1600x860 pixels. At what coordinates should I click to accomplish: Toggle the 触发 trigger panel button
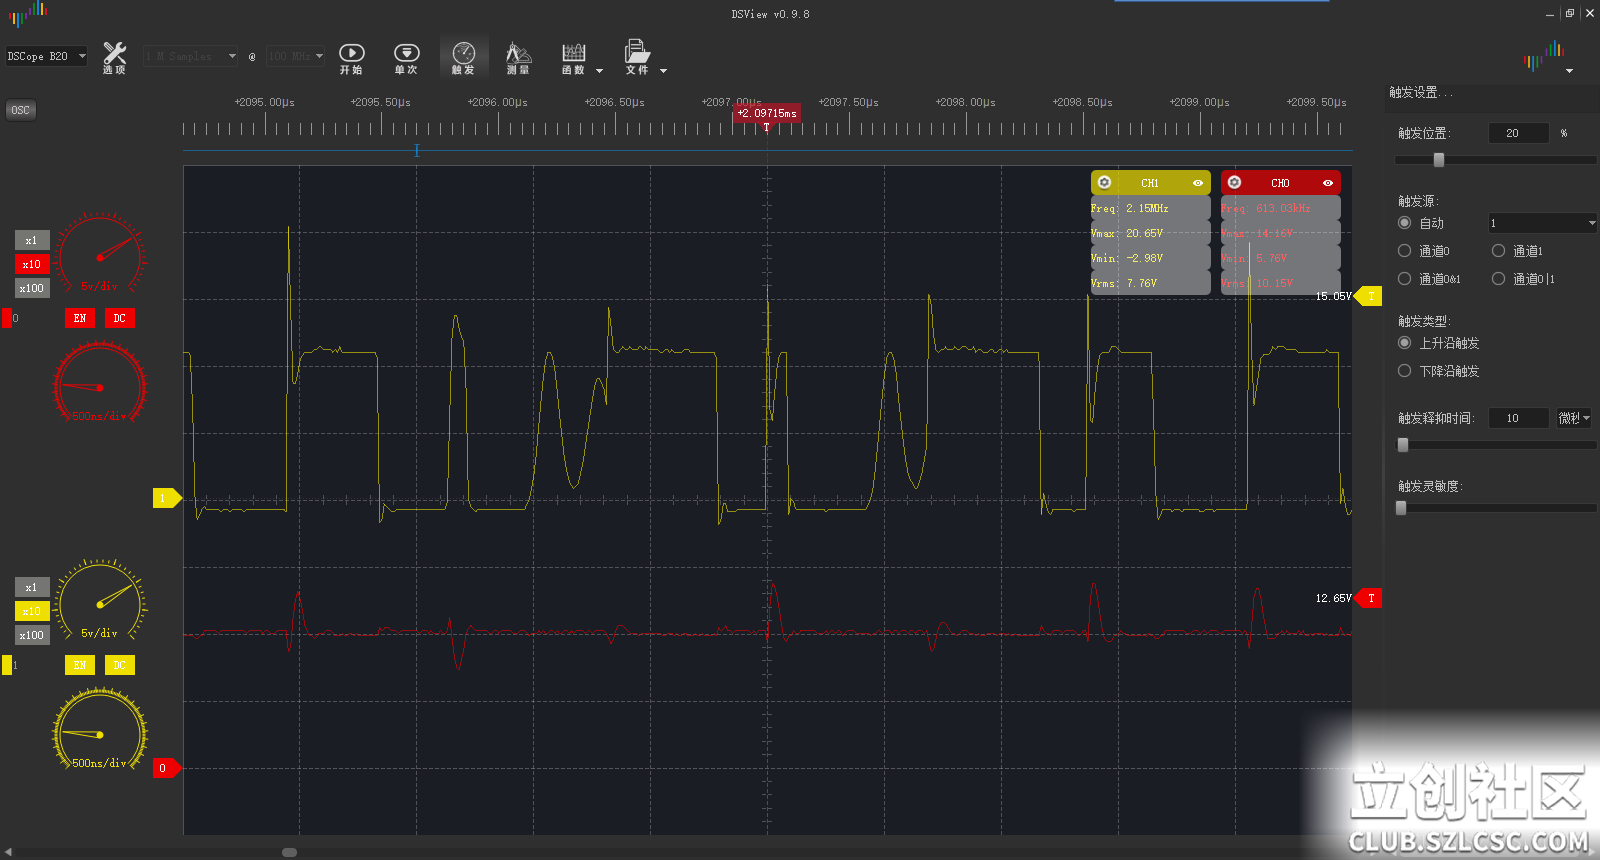tap(463, 58)
